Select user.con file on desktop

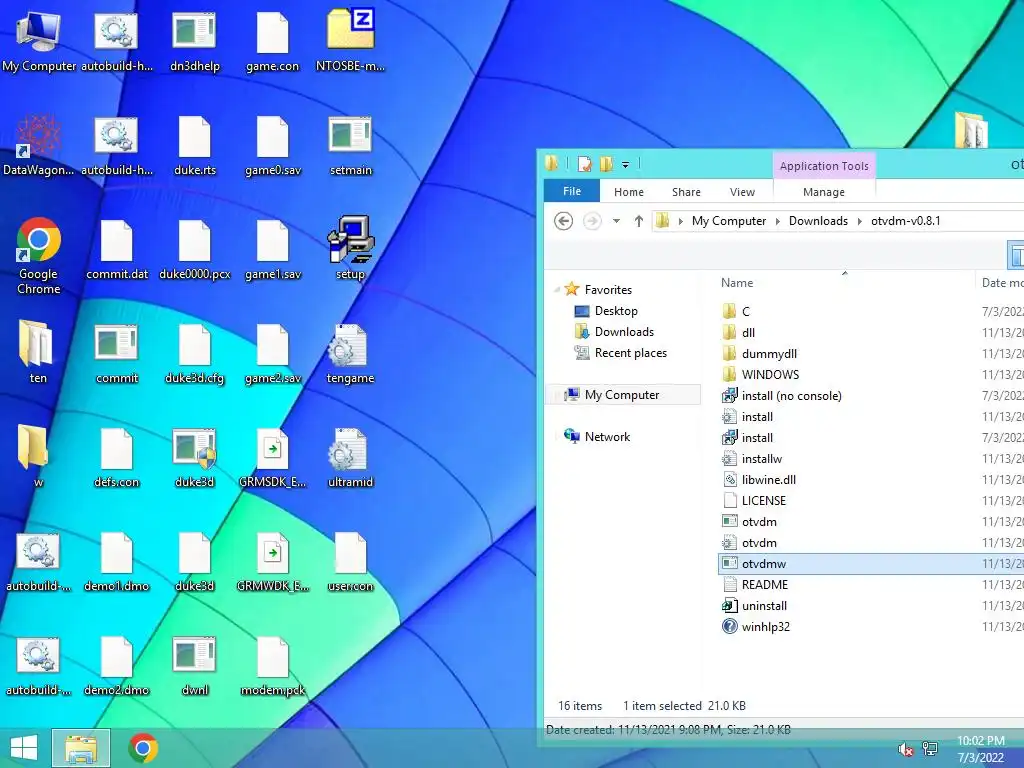(x=350, y=560)
